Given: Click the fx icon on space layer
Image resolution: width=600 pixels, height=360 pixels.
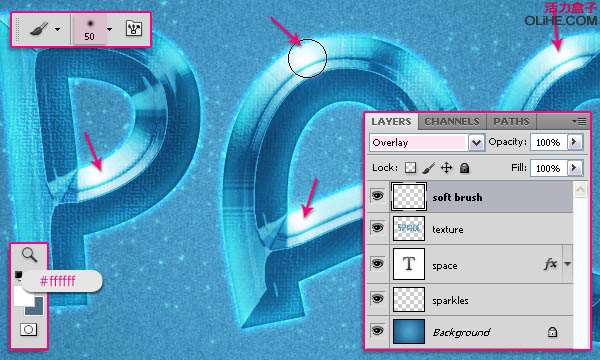Looking at the screenshot, I should (x=550, y=264).
